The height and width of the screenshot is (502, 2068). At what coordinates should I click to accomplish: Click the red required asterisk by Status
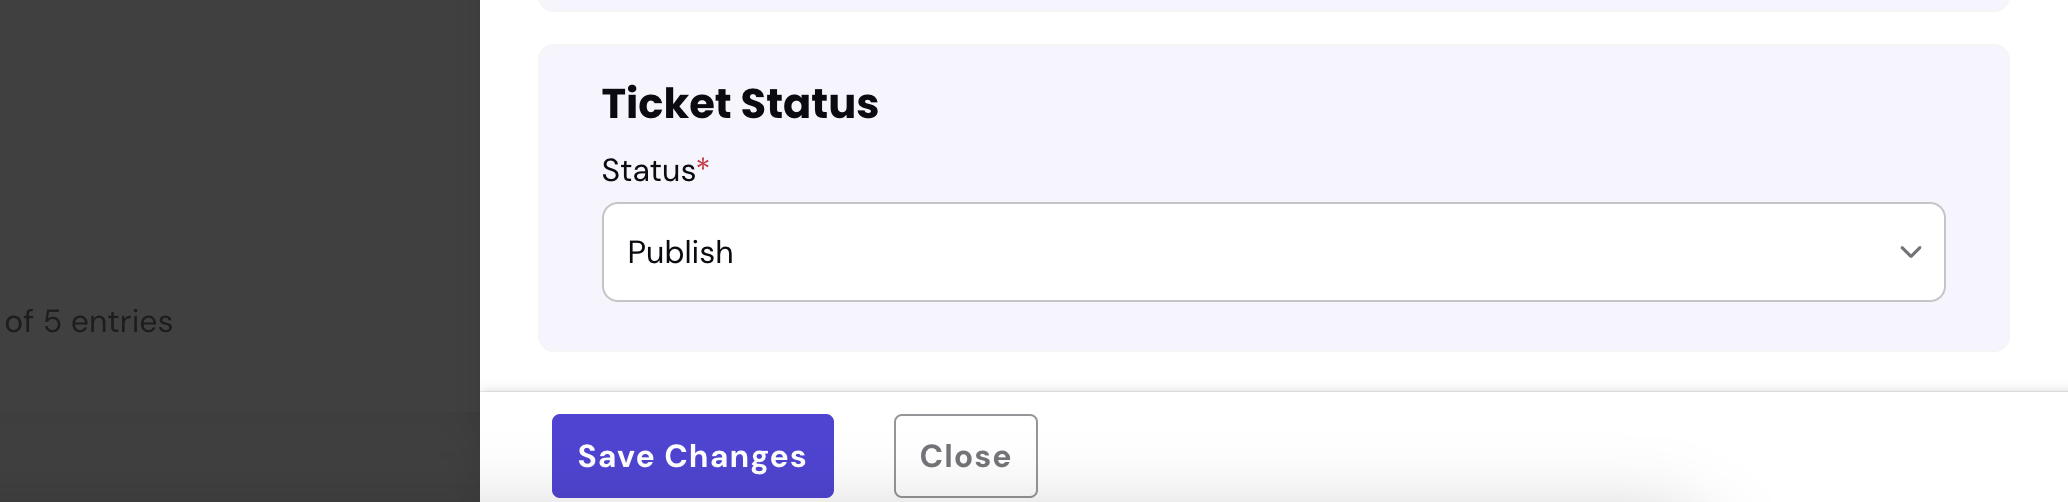(x=703, y=165)
